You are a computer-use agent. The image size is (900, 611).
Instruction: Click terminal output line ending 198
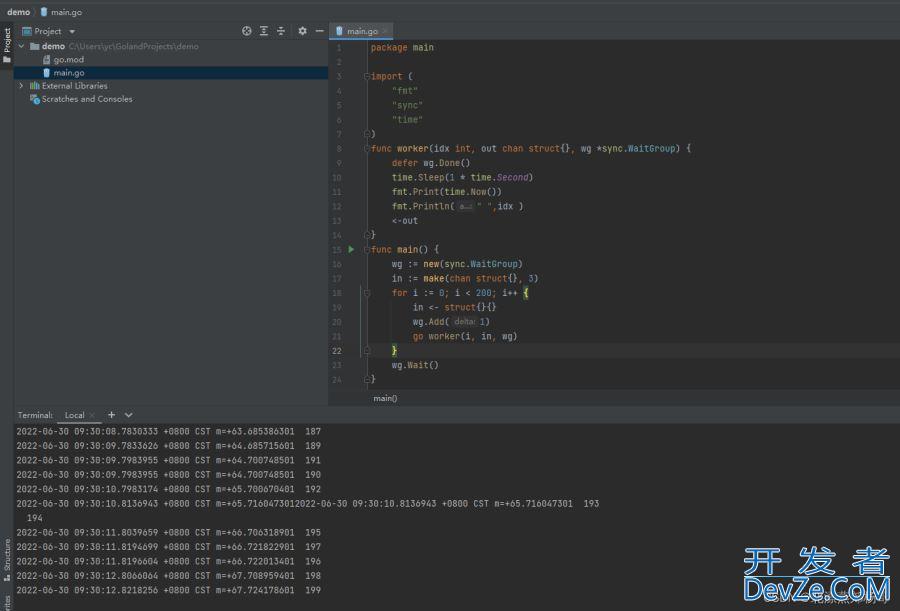pyautogui.click(x=169, y=575)
